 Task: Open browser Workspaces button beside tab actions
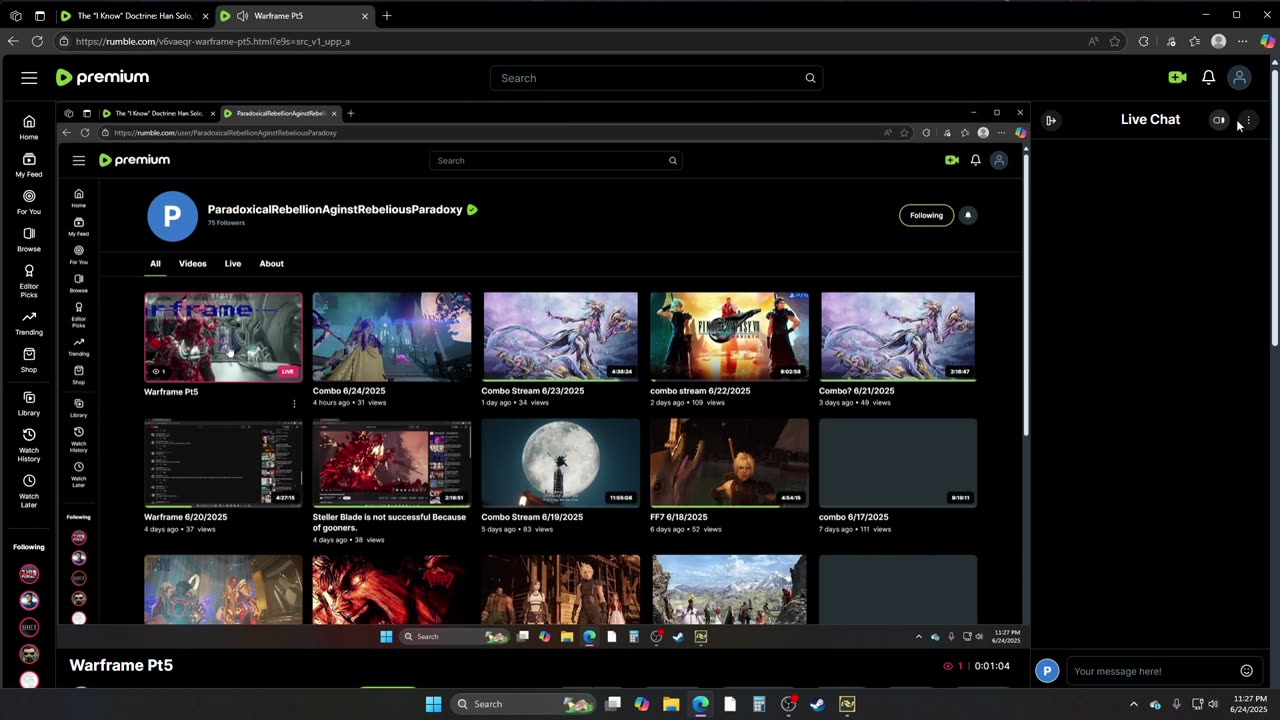15,16
